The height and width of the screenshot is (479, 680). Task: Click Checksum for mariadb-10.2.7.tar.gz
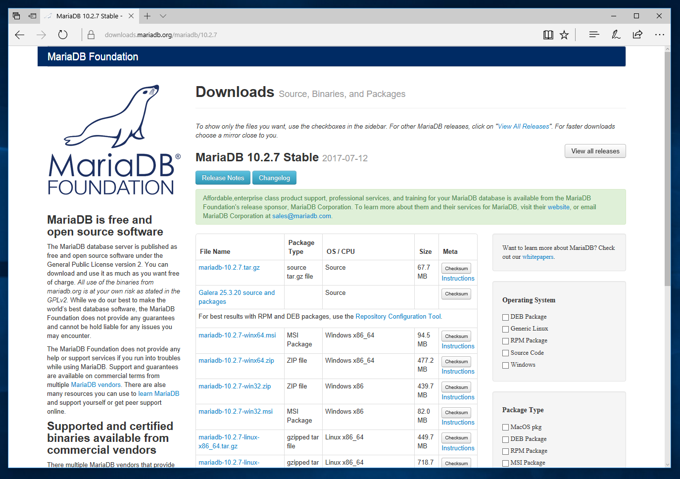(456, 268)
